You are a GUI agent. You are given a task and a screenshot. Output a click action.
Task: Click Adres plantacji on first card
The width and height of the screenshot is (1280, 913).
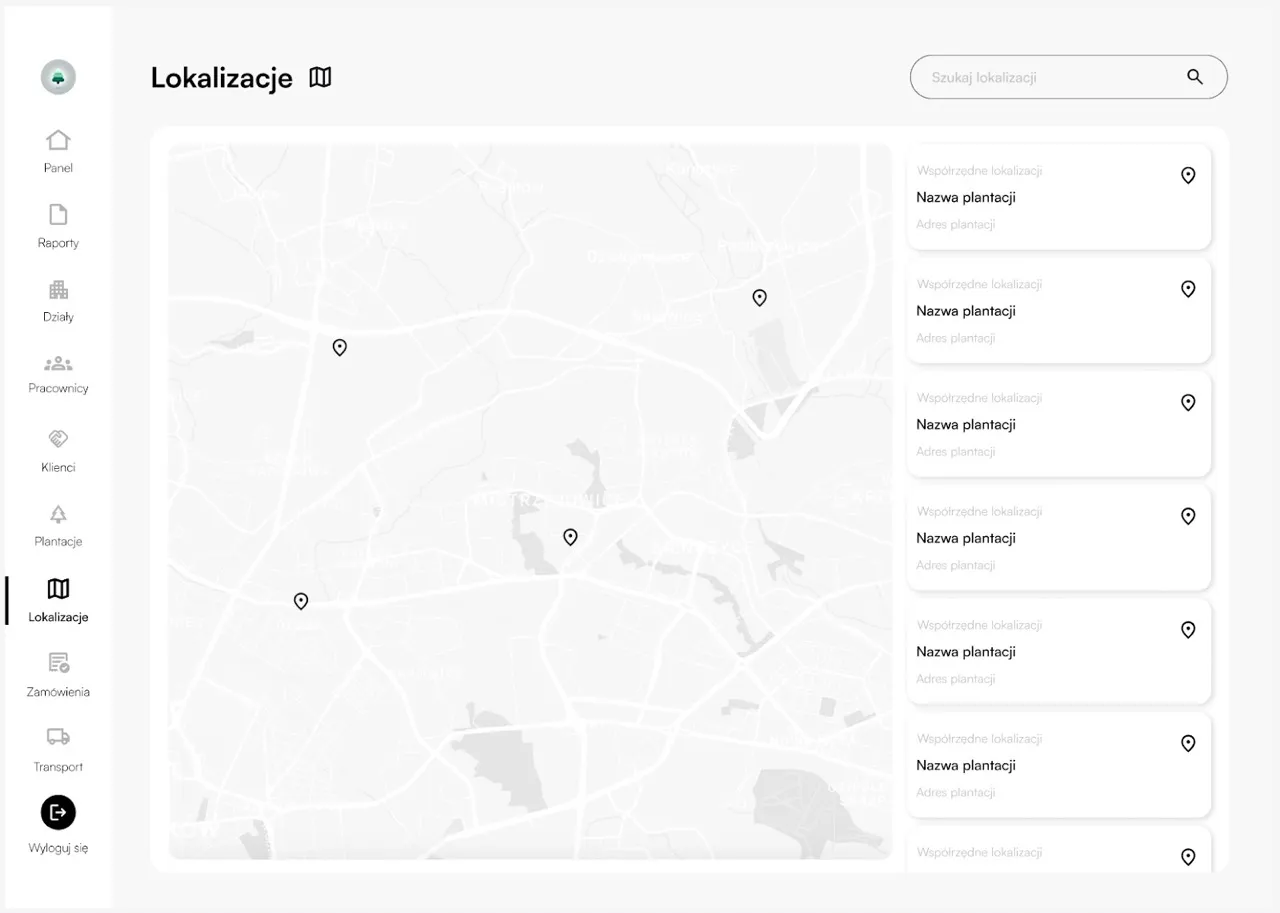click(x=956, y=225)
